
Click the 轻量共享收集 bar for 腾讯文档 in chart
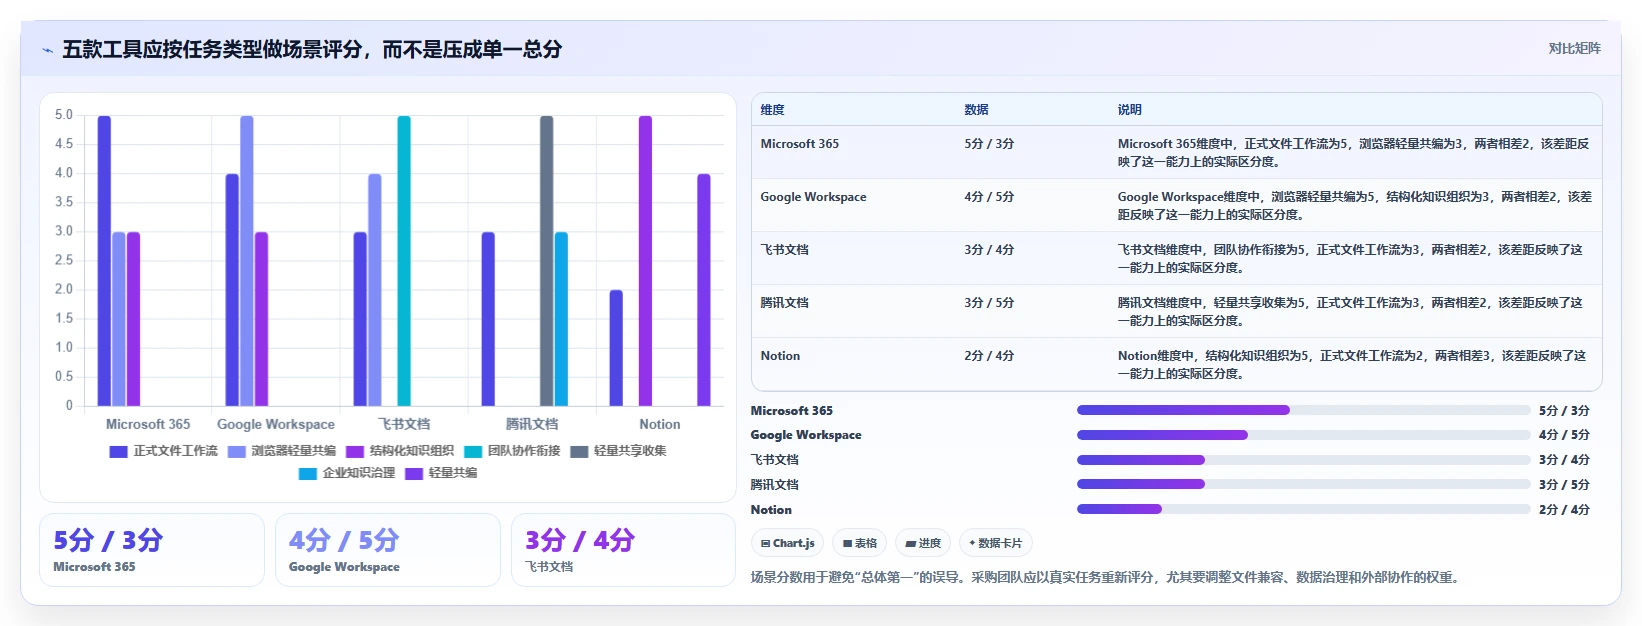[547, 261]
